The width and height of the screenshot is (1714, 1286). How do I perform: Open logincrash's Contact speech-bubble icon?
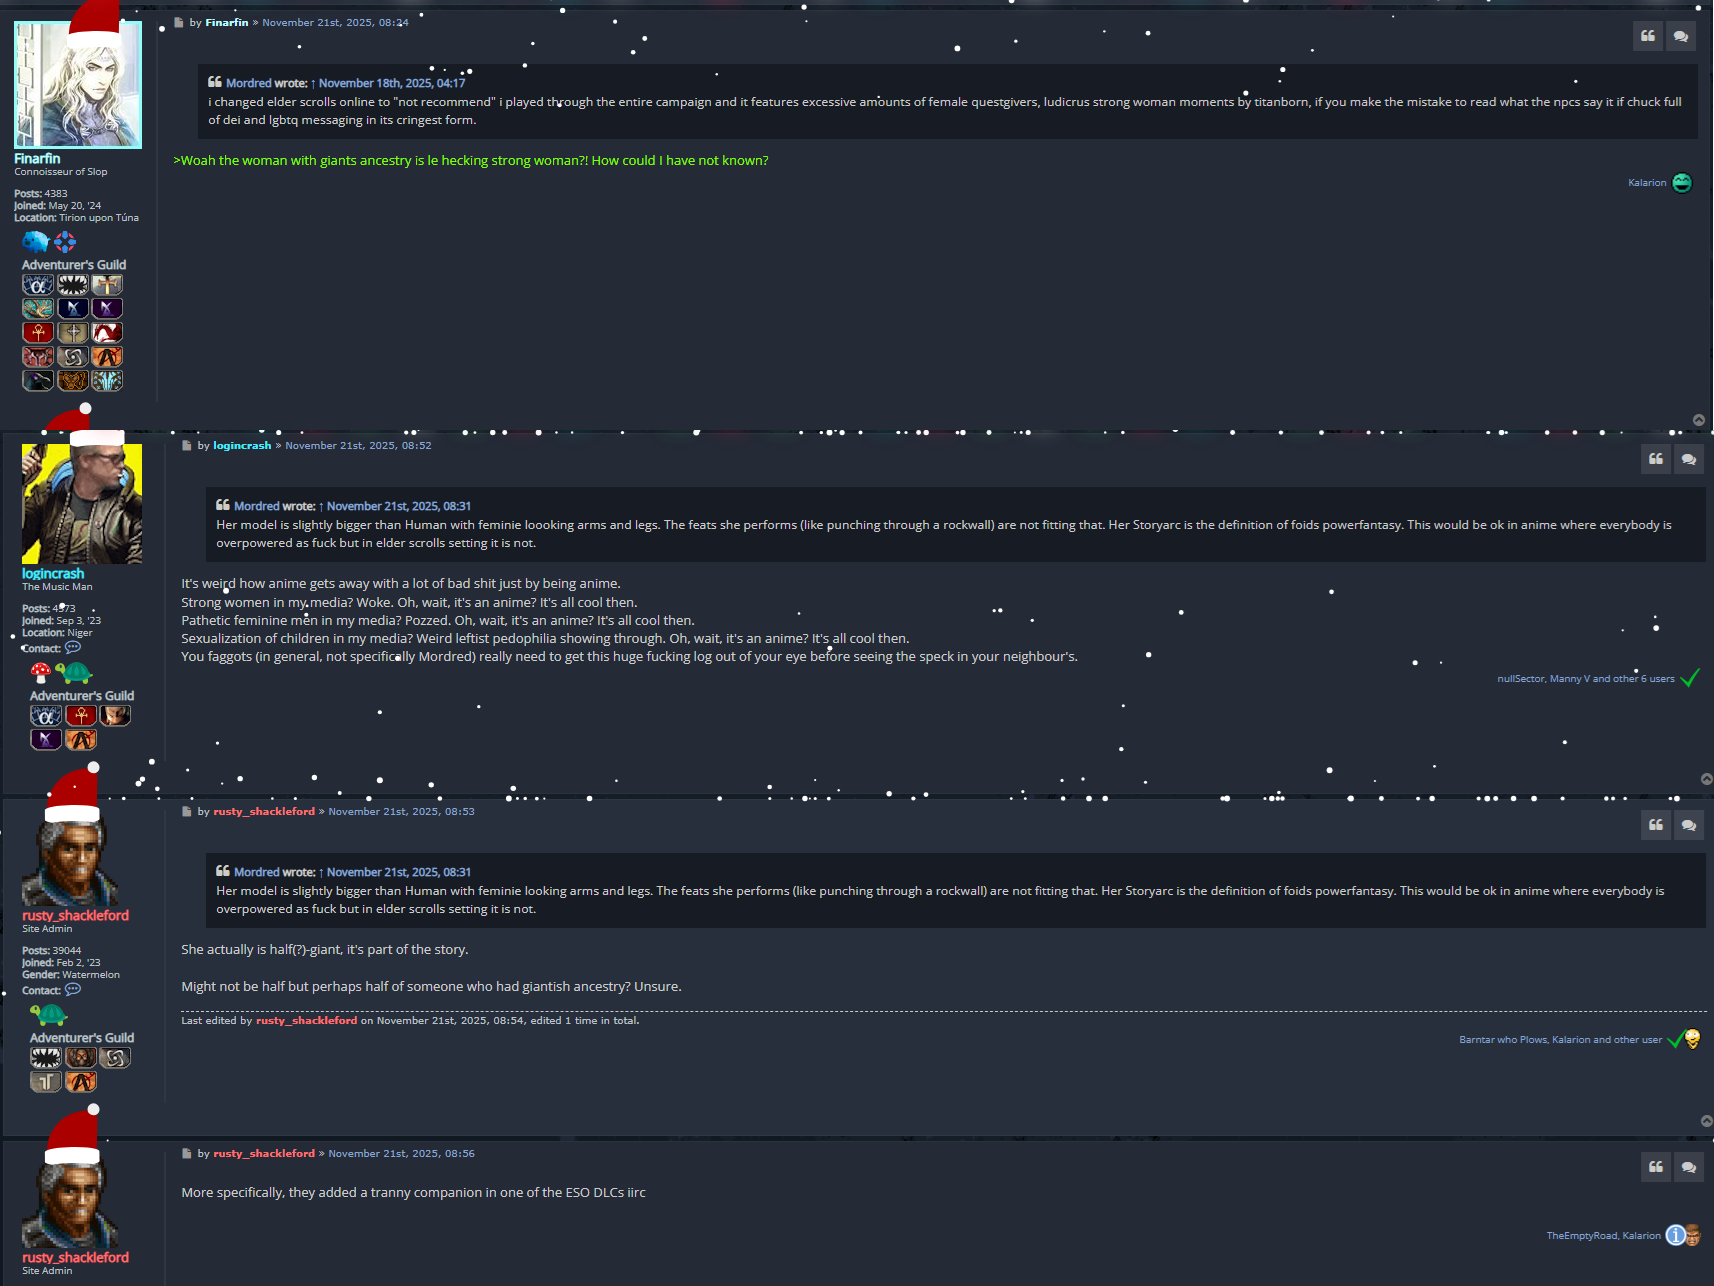(x=73, y=648)
